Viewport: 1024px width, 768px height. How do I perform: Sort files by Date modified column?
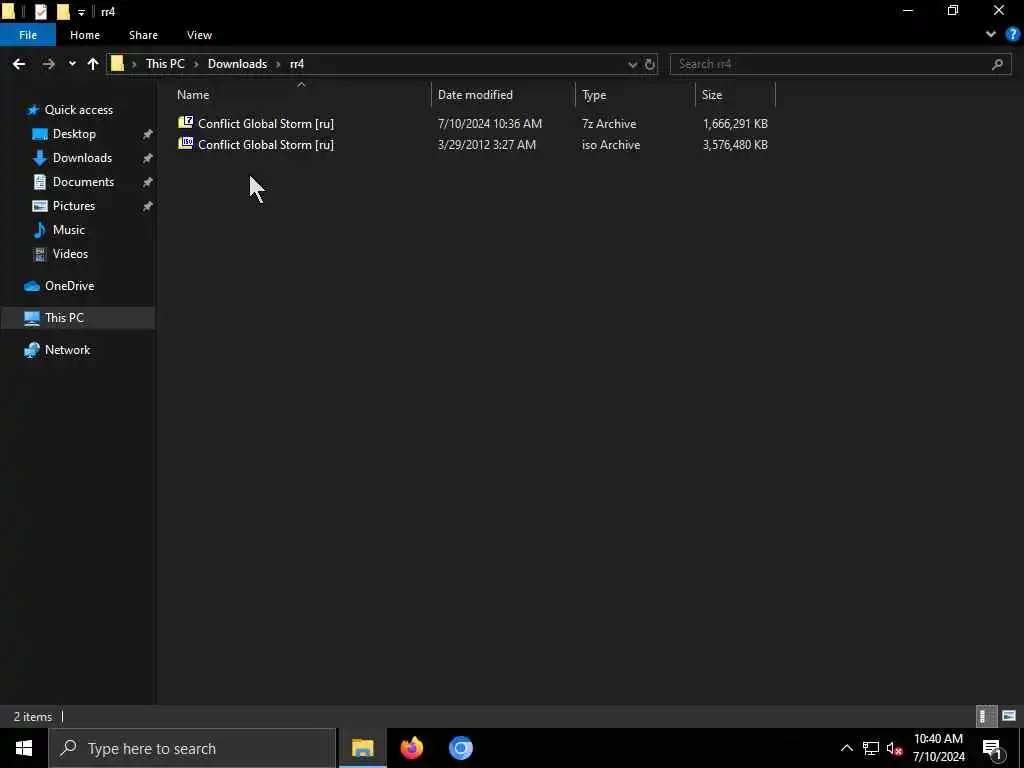(x=504, y=95)
